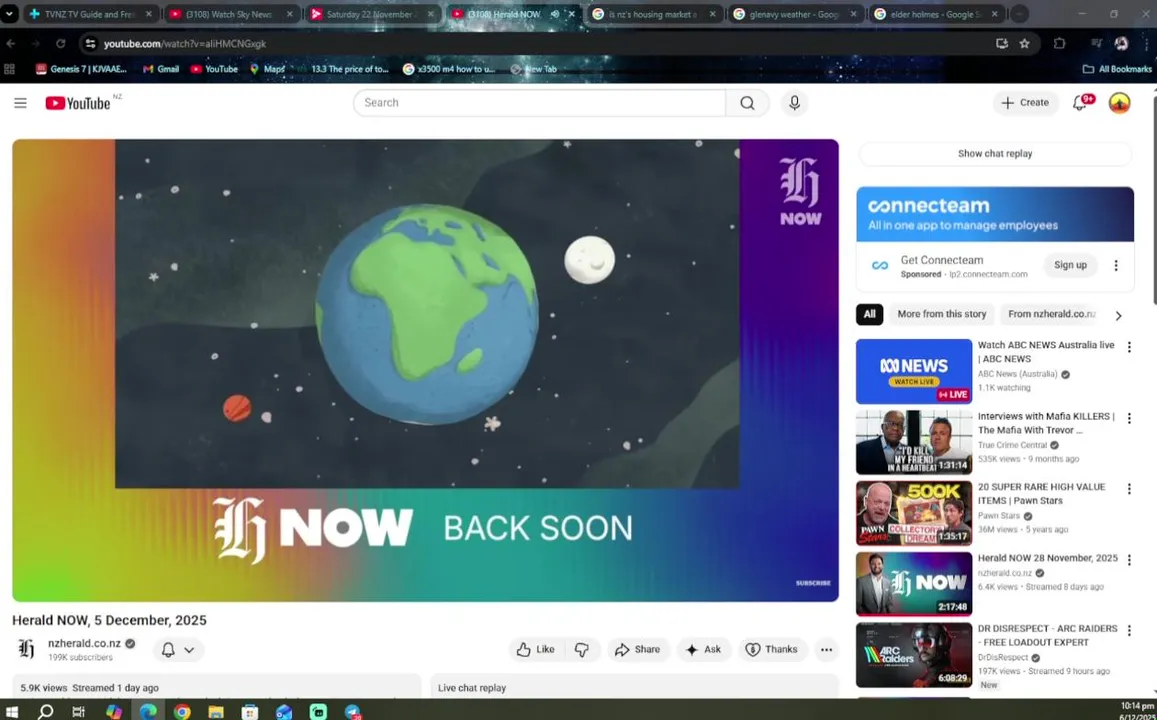Toggle notification bell for nzherald.co.nz
The height and width of the screenshot is (720, 1157).
[x=168, y=650]
